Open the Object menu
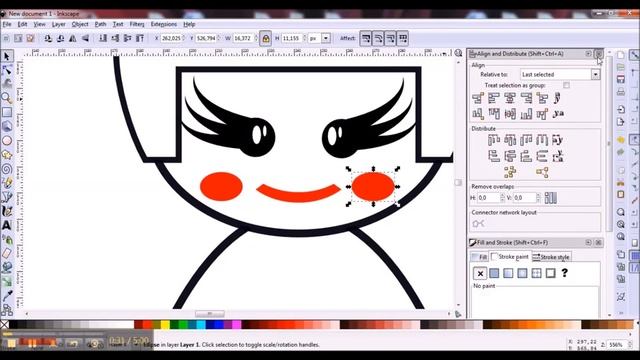The image size is (640, 360). point(80,24)
